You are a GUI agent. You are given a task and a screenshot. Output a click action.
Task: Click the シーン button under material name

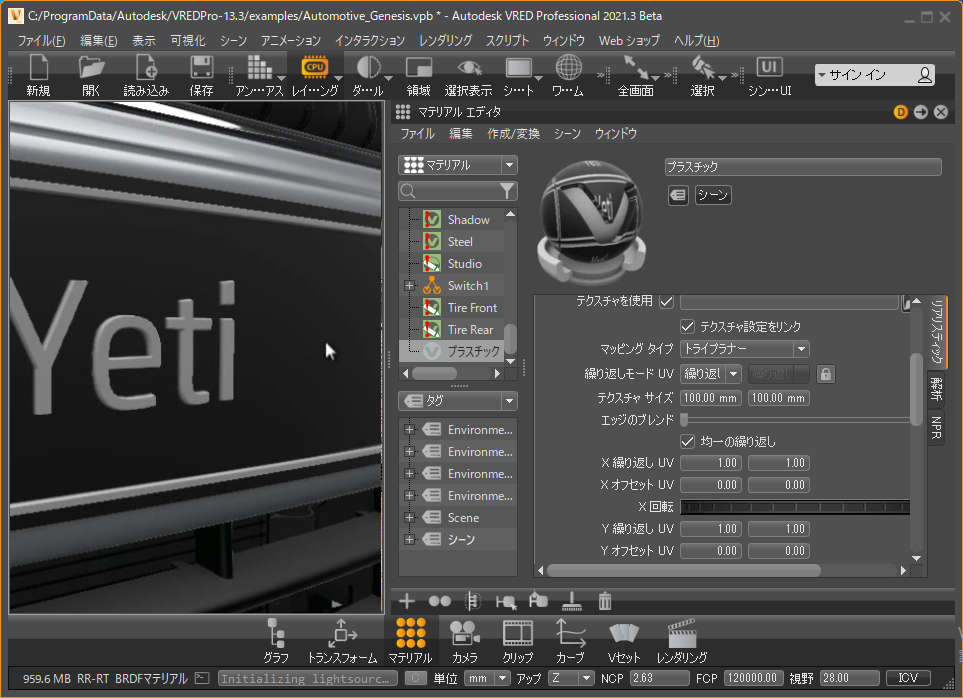[712, 195]
